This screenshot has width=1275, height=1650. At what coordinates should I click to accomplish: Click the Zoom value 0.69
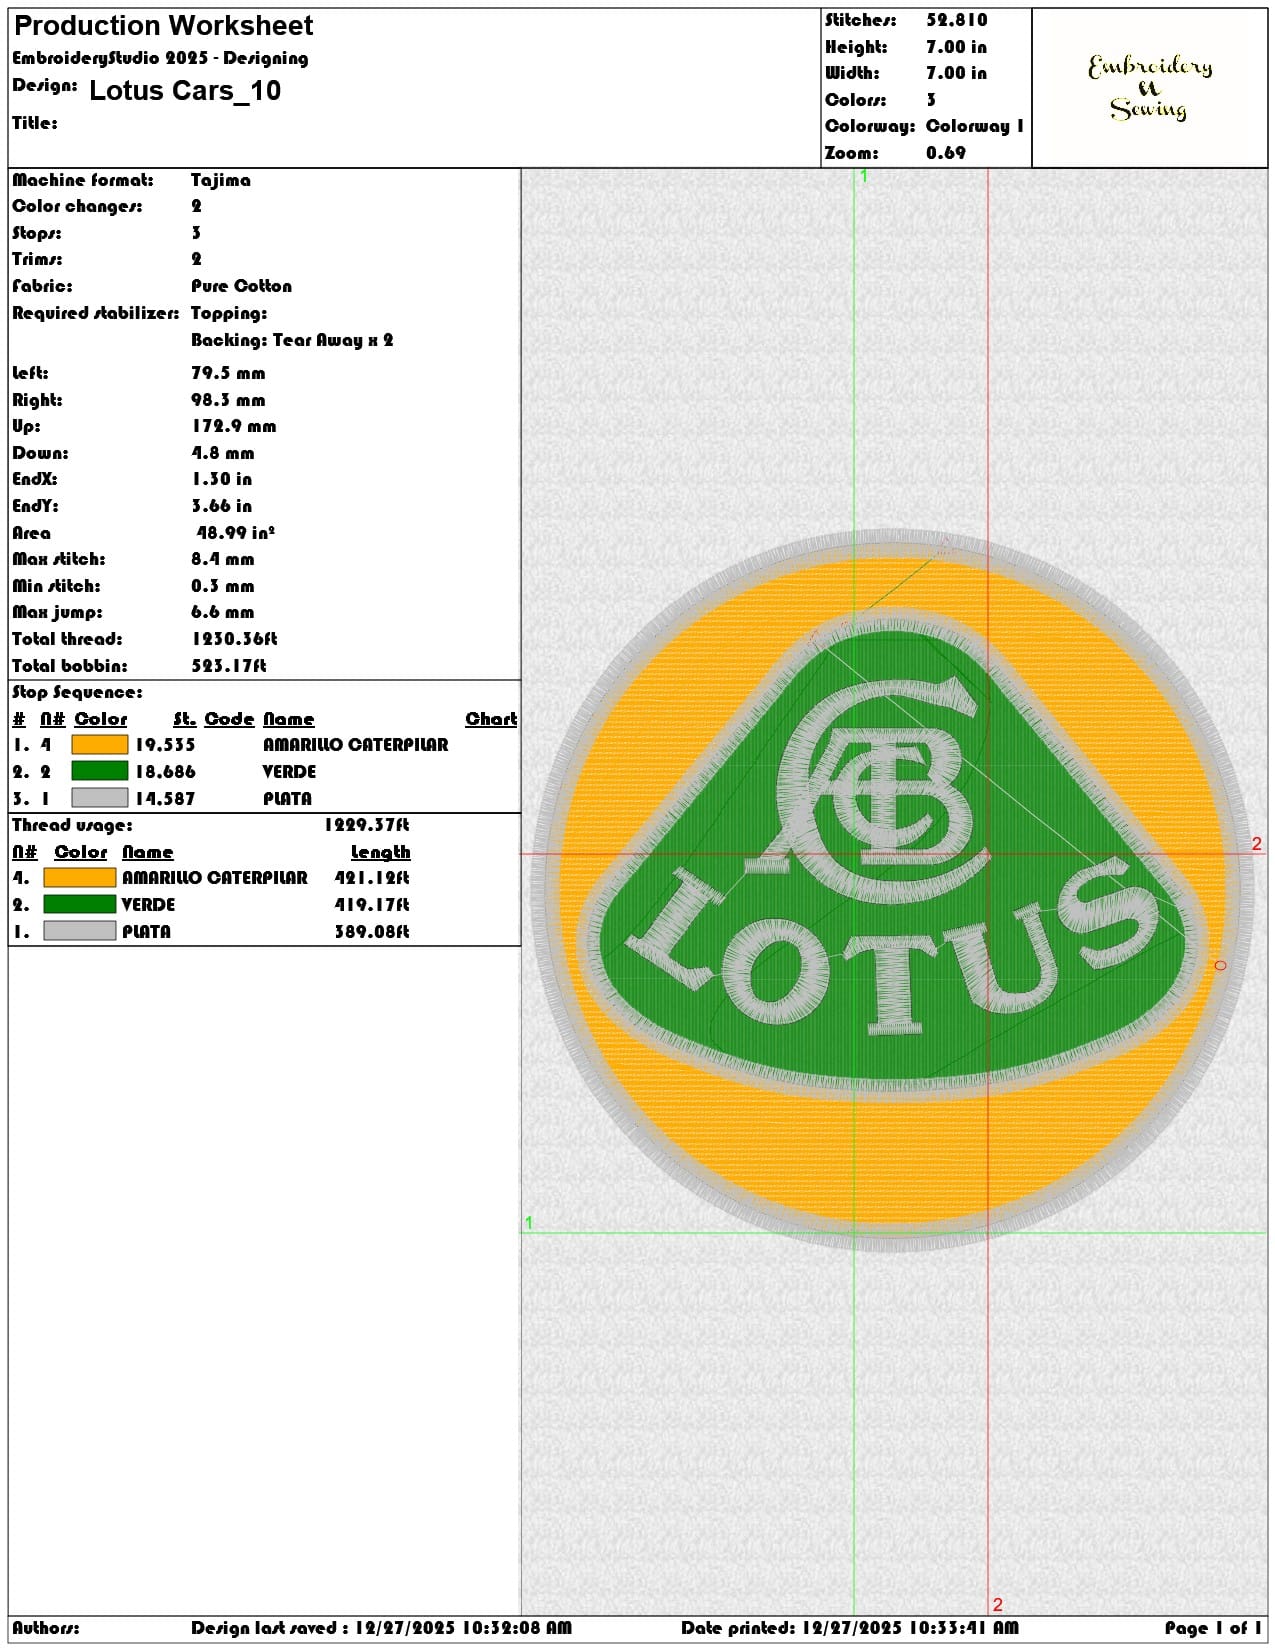click(x=946, y=153)
